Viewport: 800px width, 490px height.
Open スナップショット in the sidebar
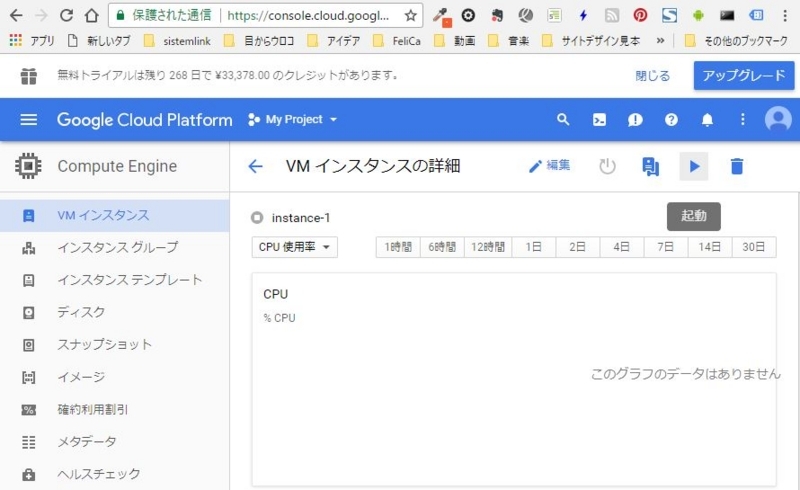point(114,345)
